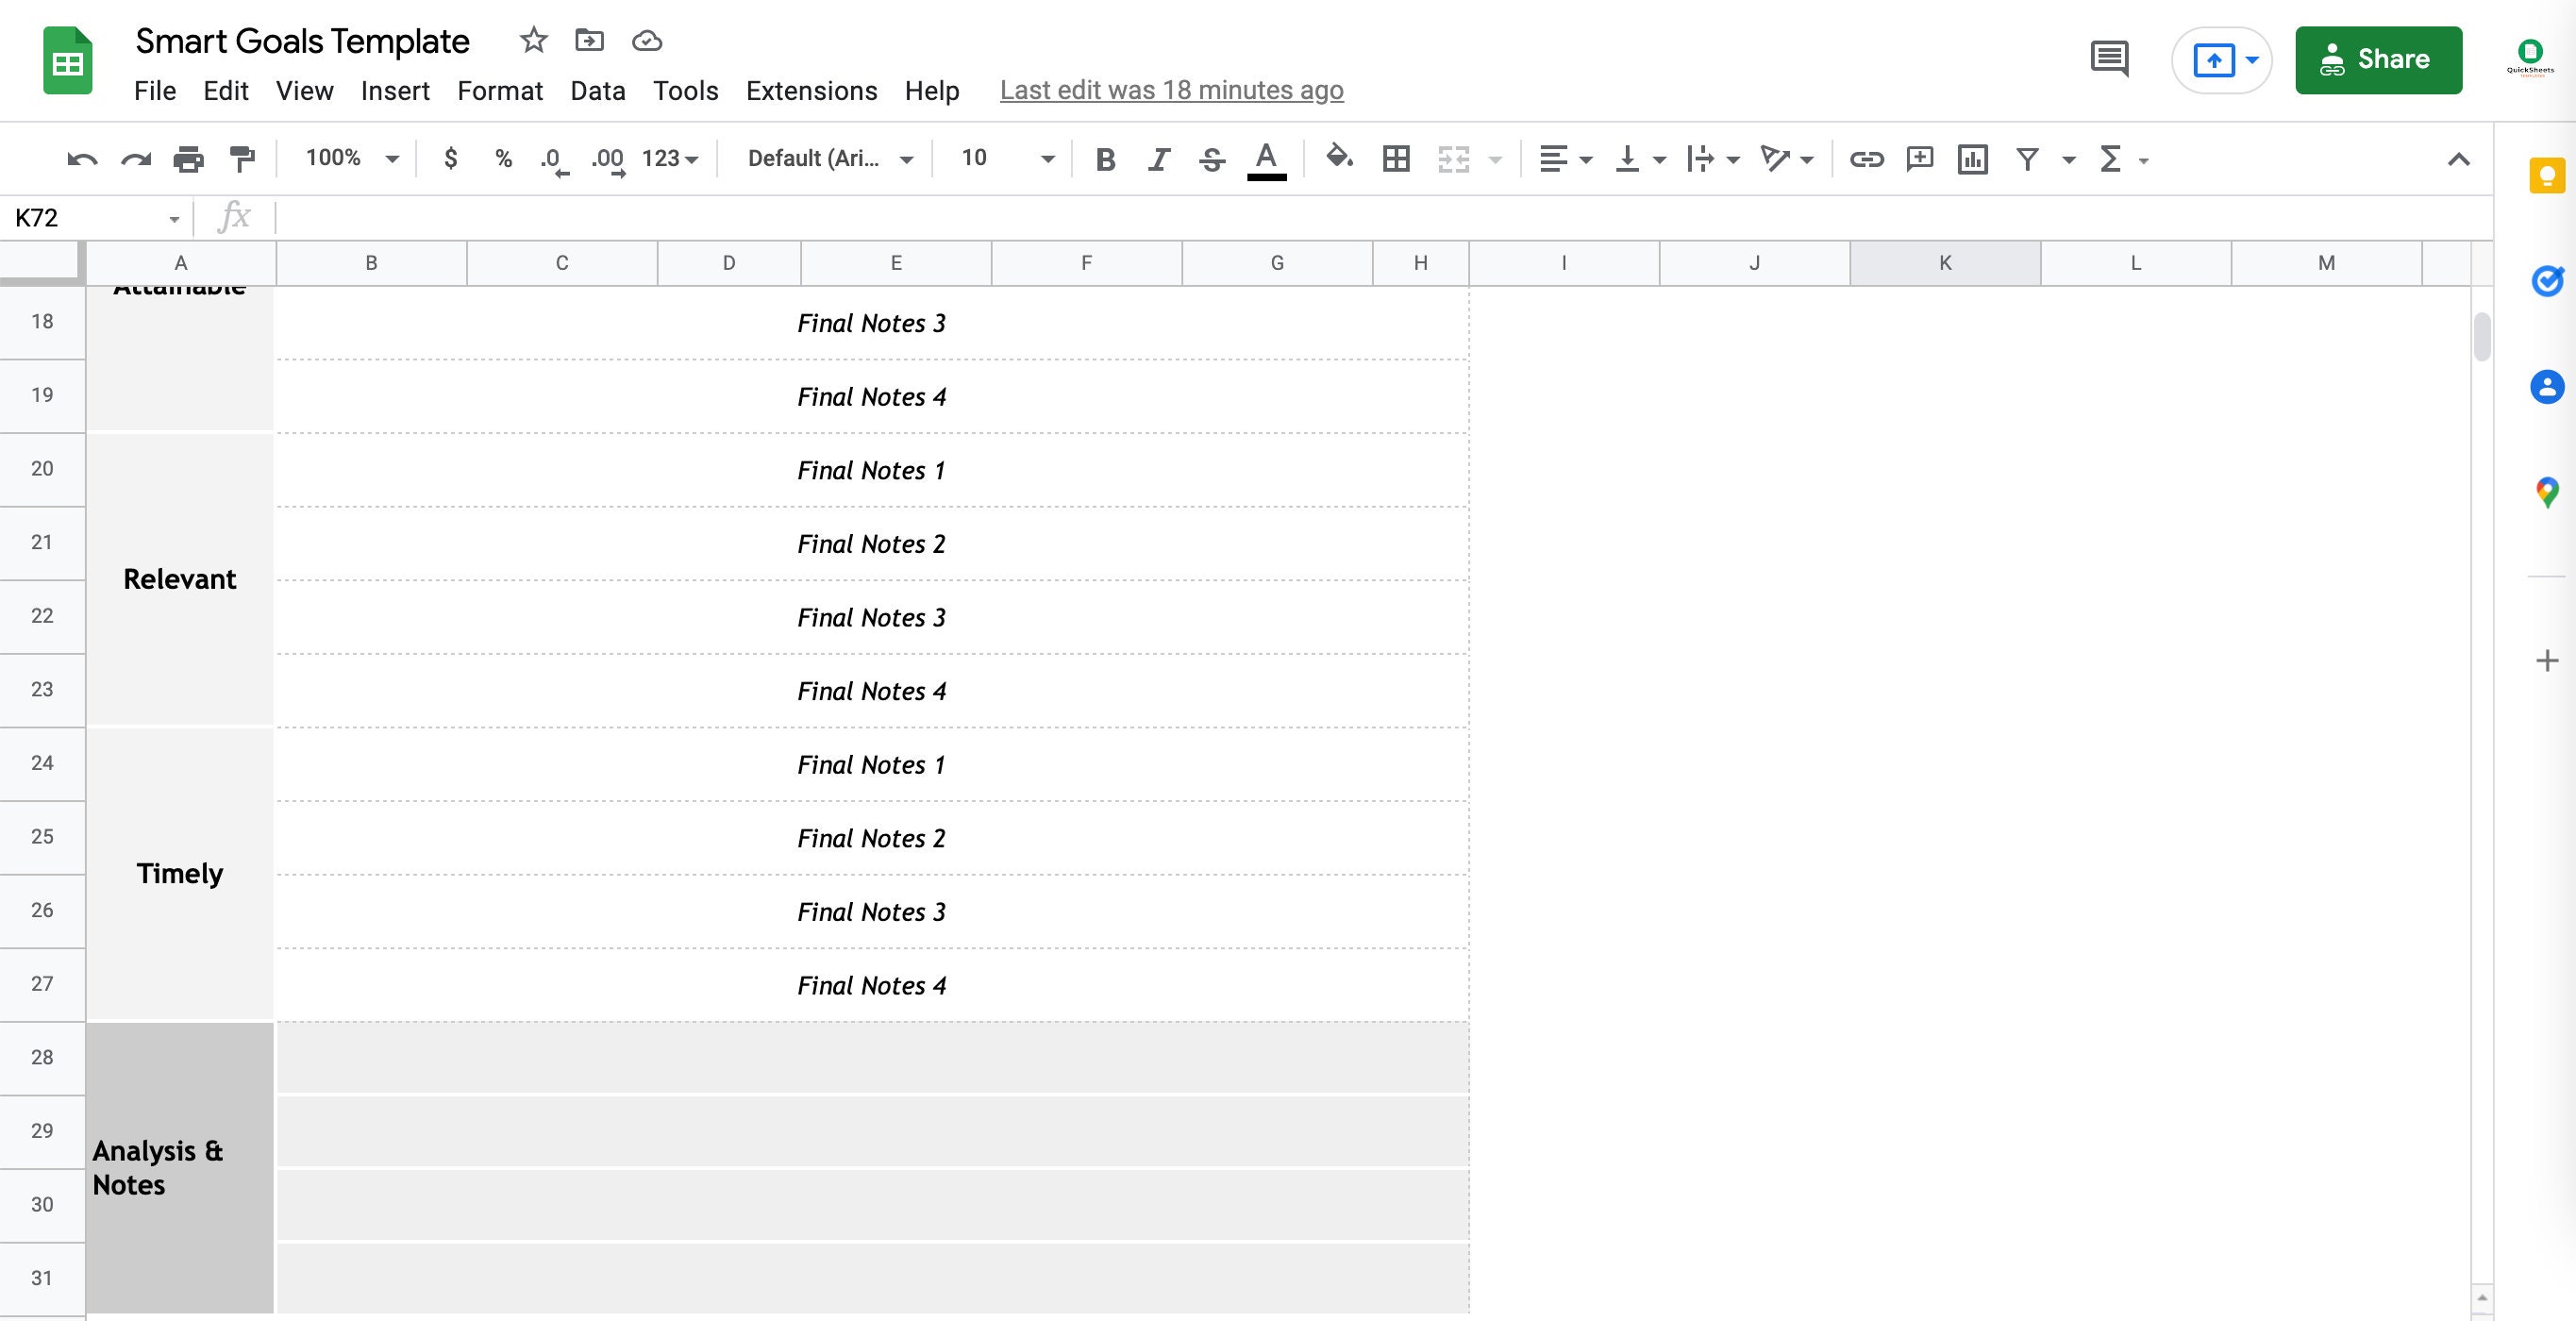Insert a chart
The height and width of the screenshot is (1321, 2576).
(x=1973, y=158)
